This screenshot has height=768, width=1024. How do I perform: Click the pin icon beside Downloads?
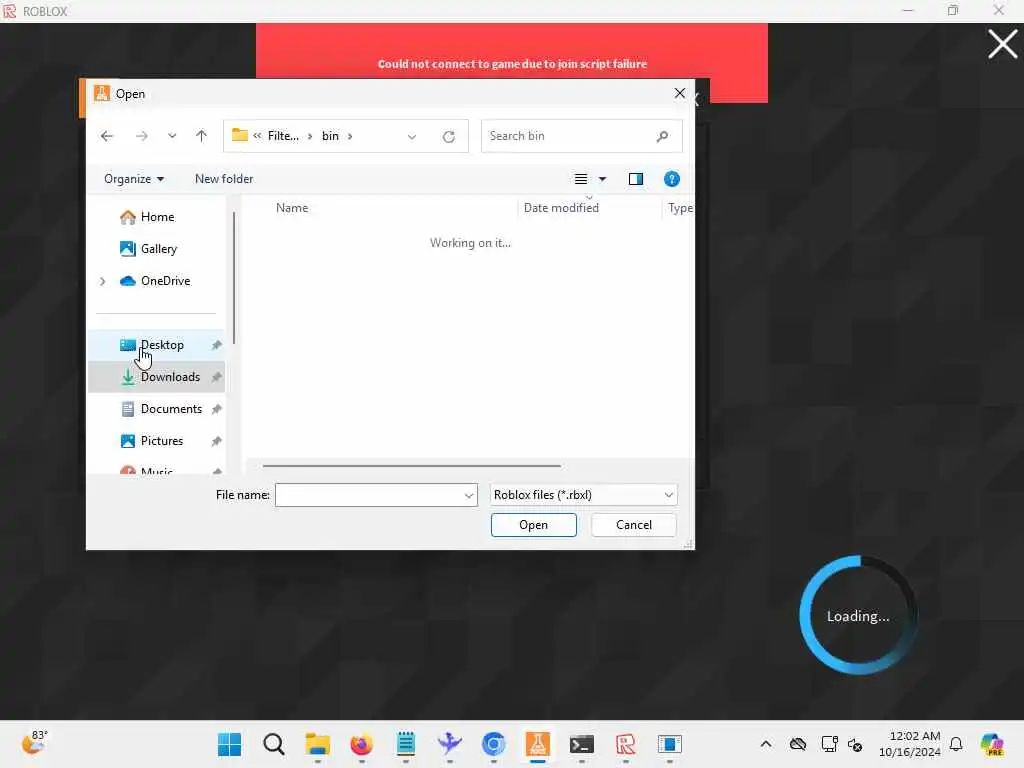(x=216, y=377)
